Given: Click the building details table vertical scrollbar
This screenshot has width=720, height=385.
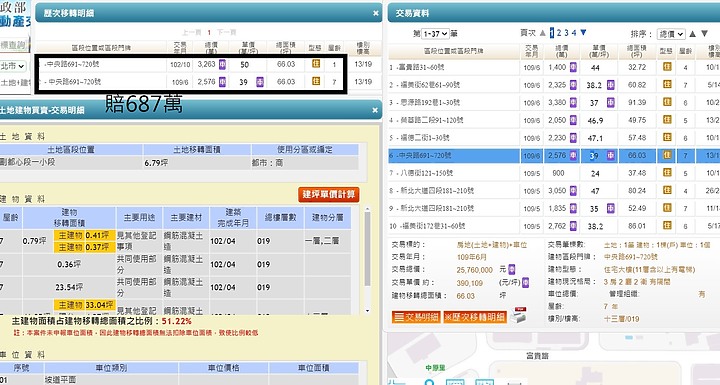Looking at the screenshot, I should [x=367, y=260].
